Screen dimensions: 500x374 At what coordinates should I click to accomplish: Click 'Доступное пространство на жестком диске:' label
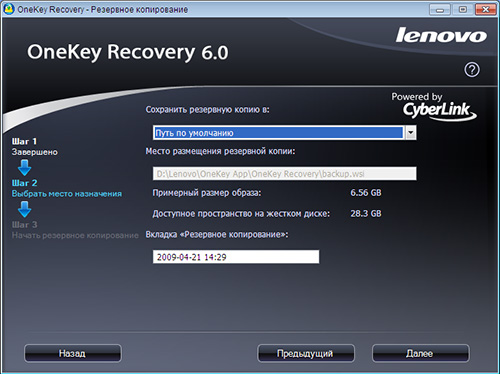241,214
